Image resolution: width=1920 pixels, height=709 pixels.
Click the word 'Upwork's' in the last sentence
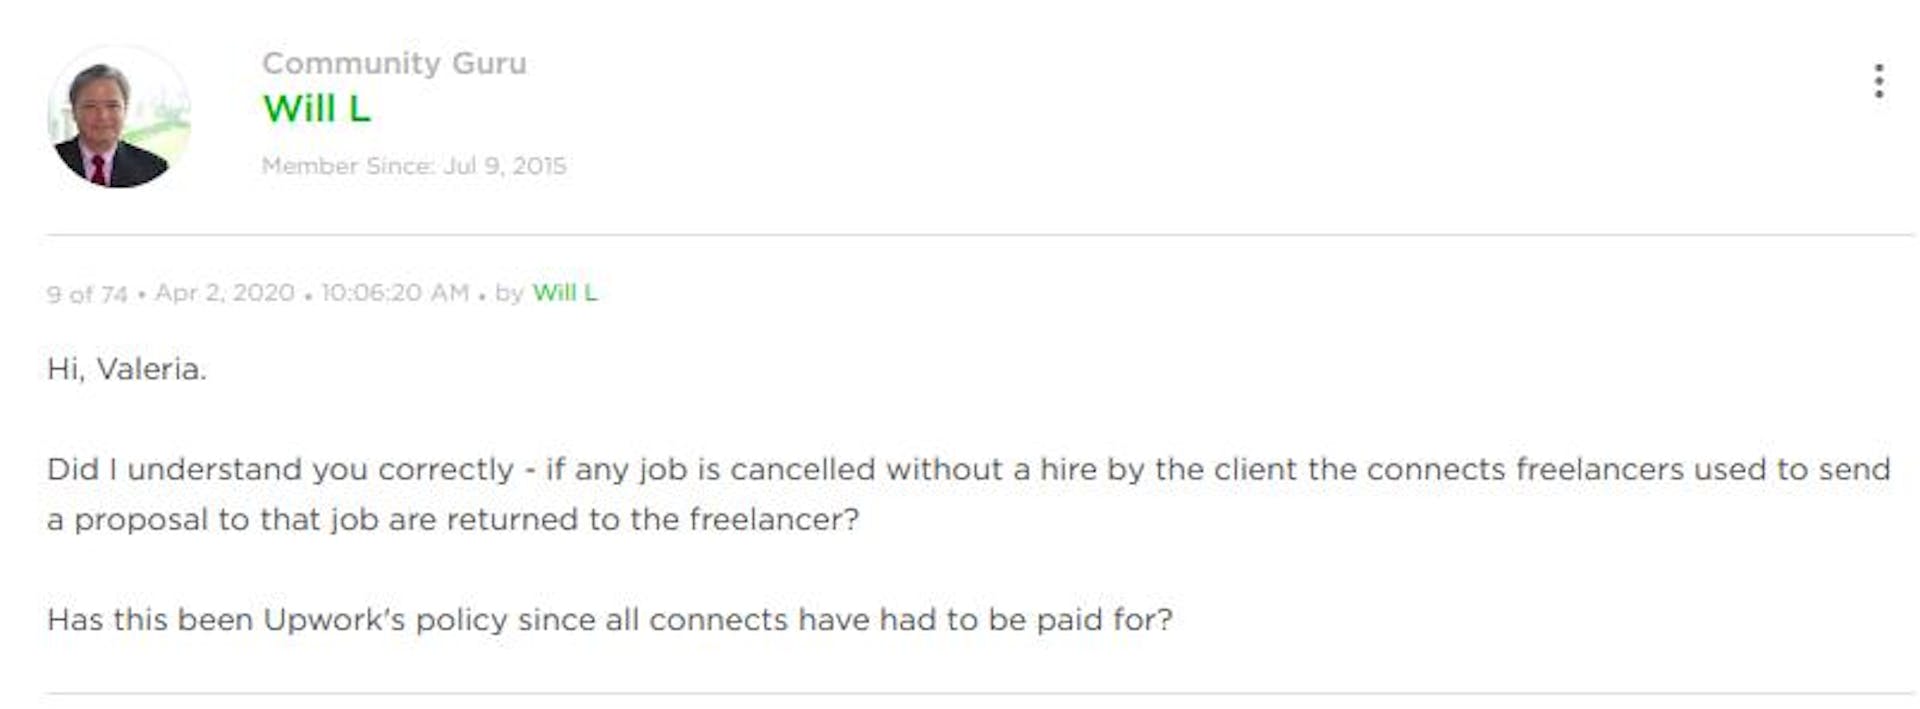click(334, 620)
